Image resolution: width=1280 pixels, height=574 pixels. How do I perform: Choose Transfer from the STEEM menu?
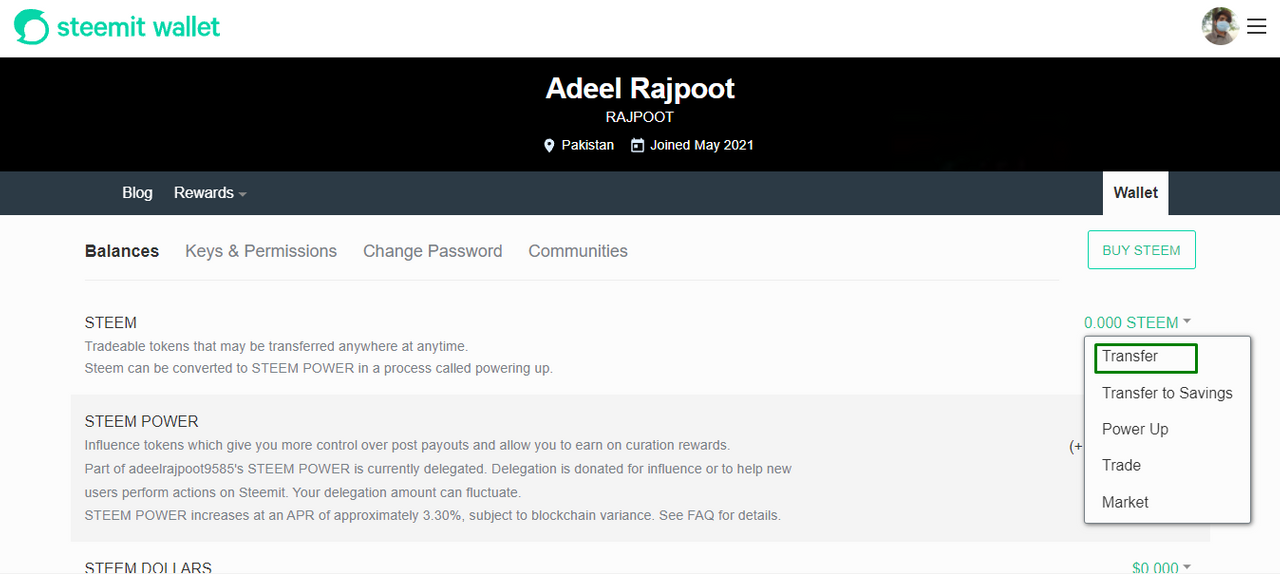pos(1130,357)
